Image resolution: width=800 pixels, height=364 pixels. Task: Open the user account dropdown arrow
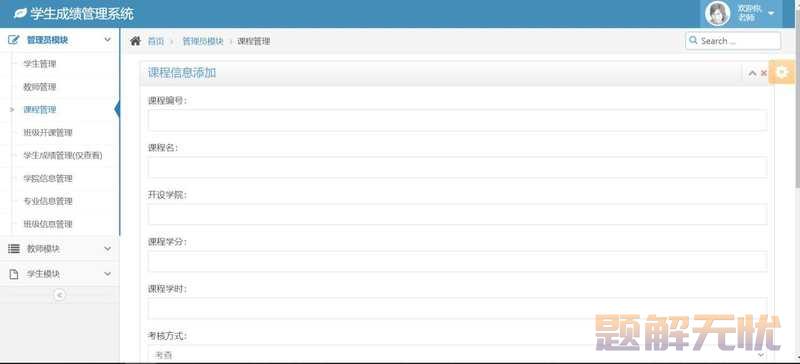point(771,13)
